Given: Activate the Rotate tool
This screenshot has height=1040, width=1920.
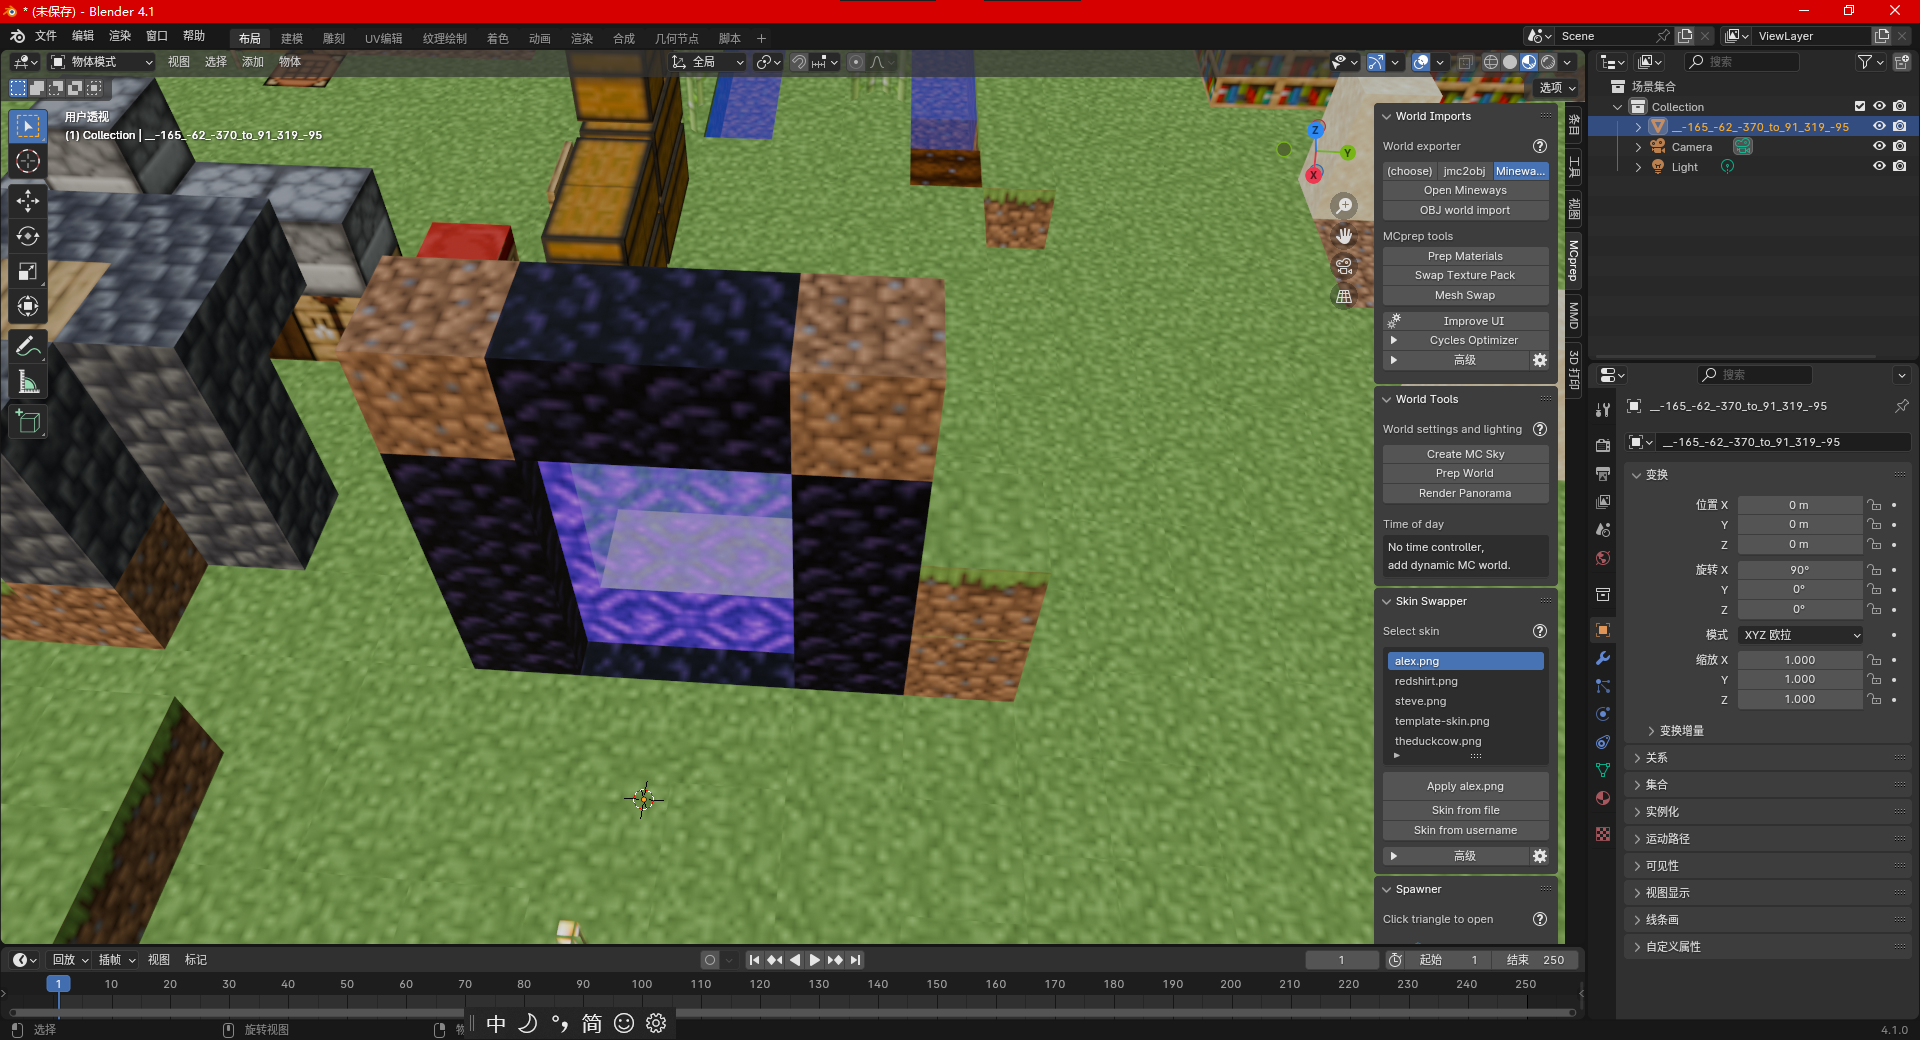Looking at the screenshot, I should pyautogui.click(x=28, y=236).
